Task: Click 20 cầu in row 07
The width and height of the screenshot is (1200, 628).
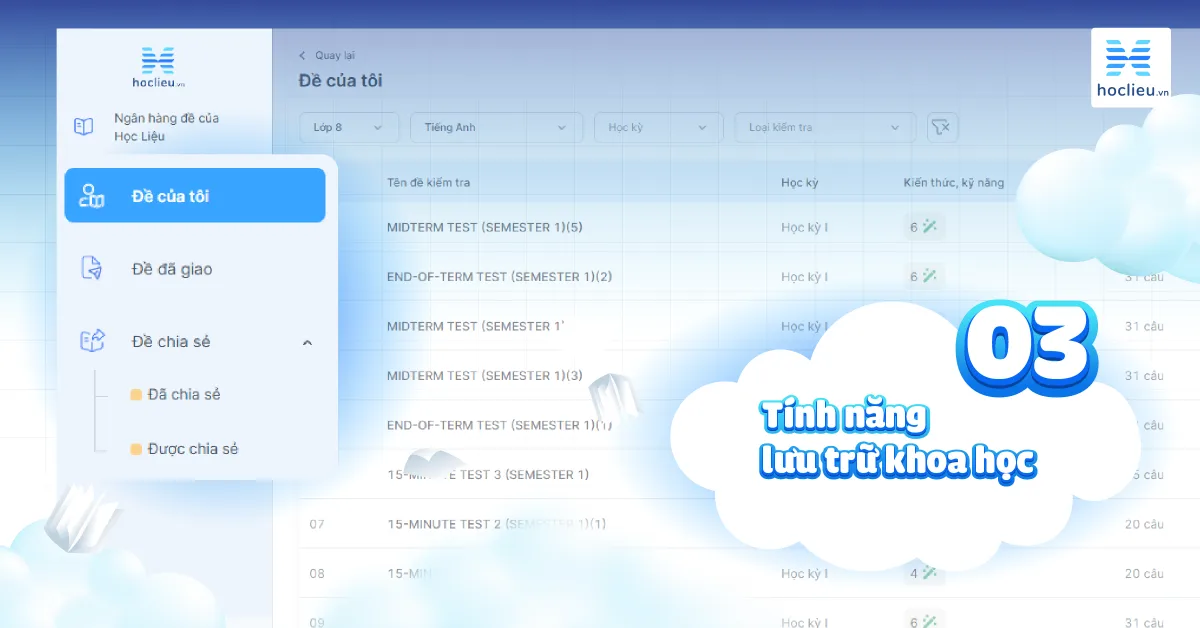Action: coord(1144,524)
